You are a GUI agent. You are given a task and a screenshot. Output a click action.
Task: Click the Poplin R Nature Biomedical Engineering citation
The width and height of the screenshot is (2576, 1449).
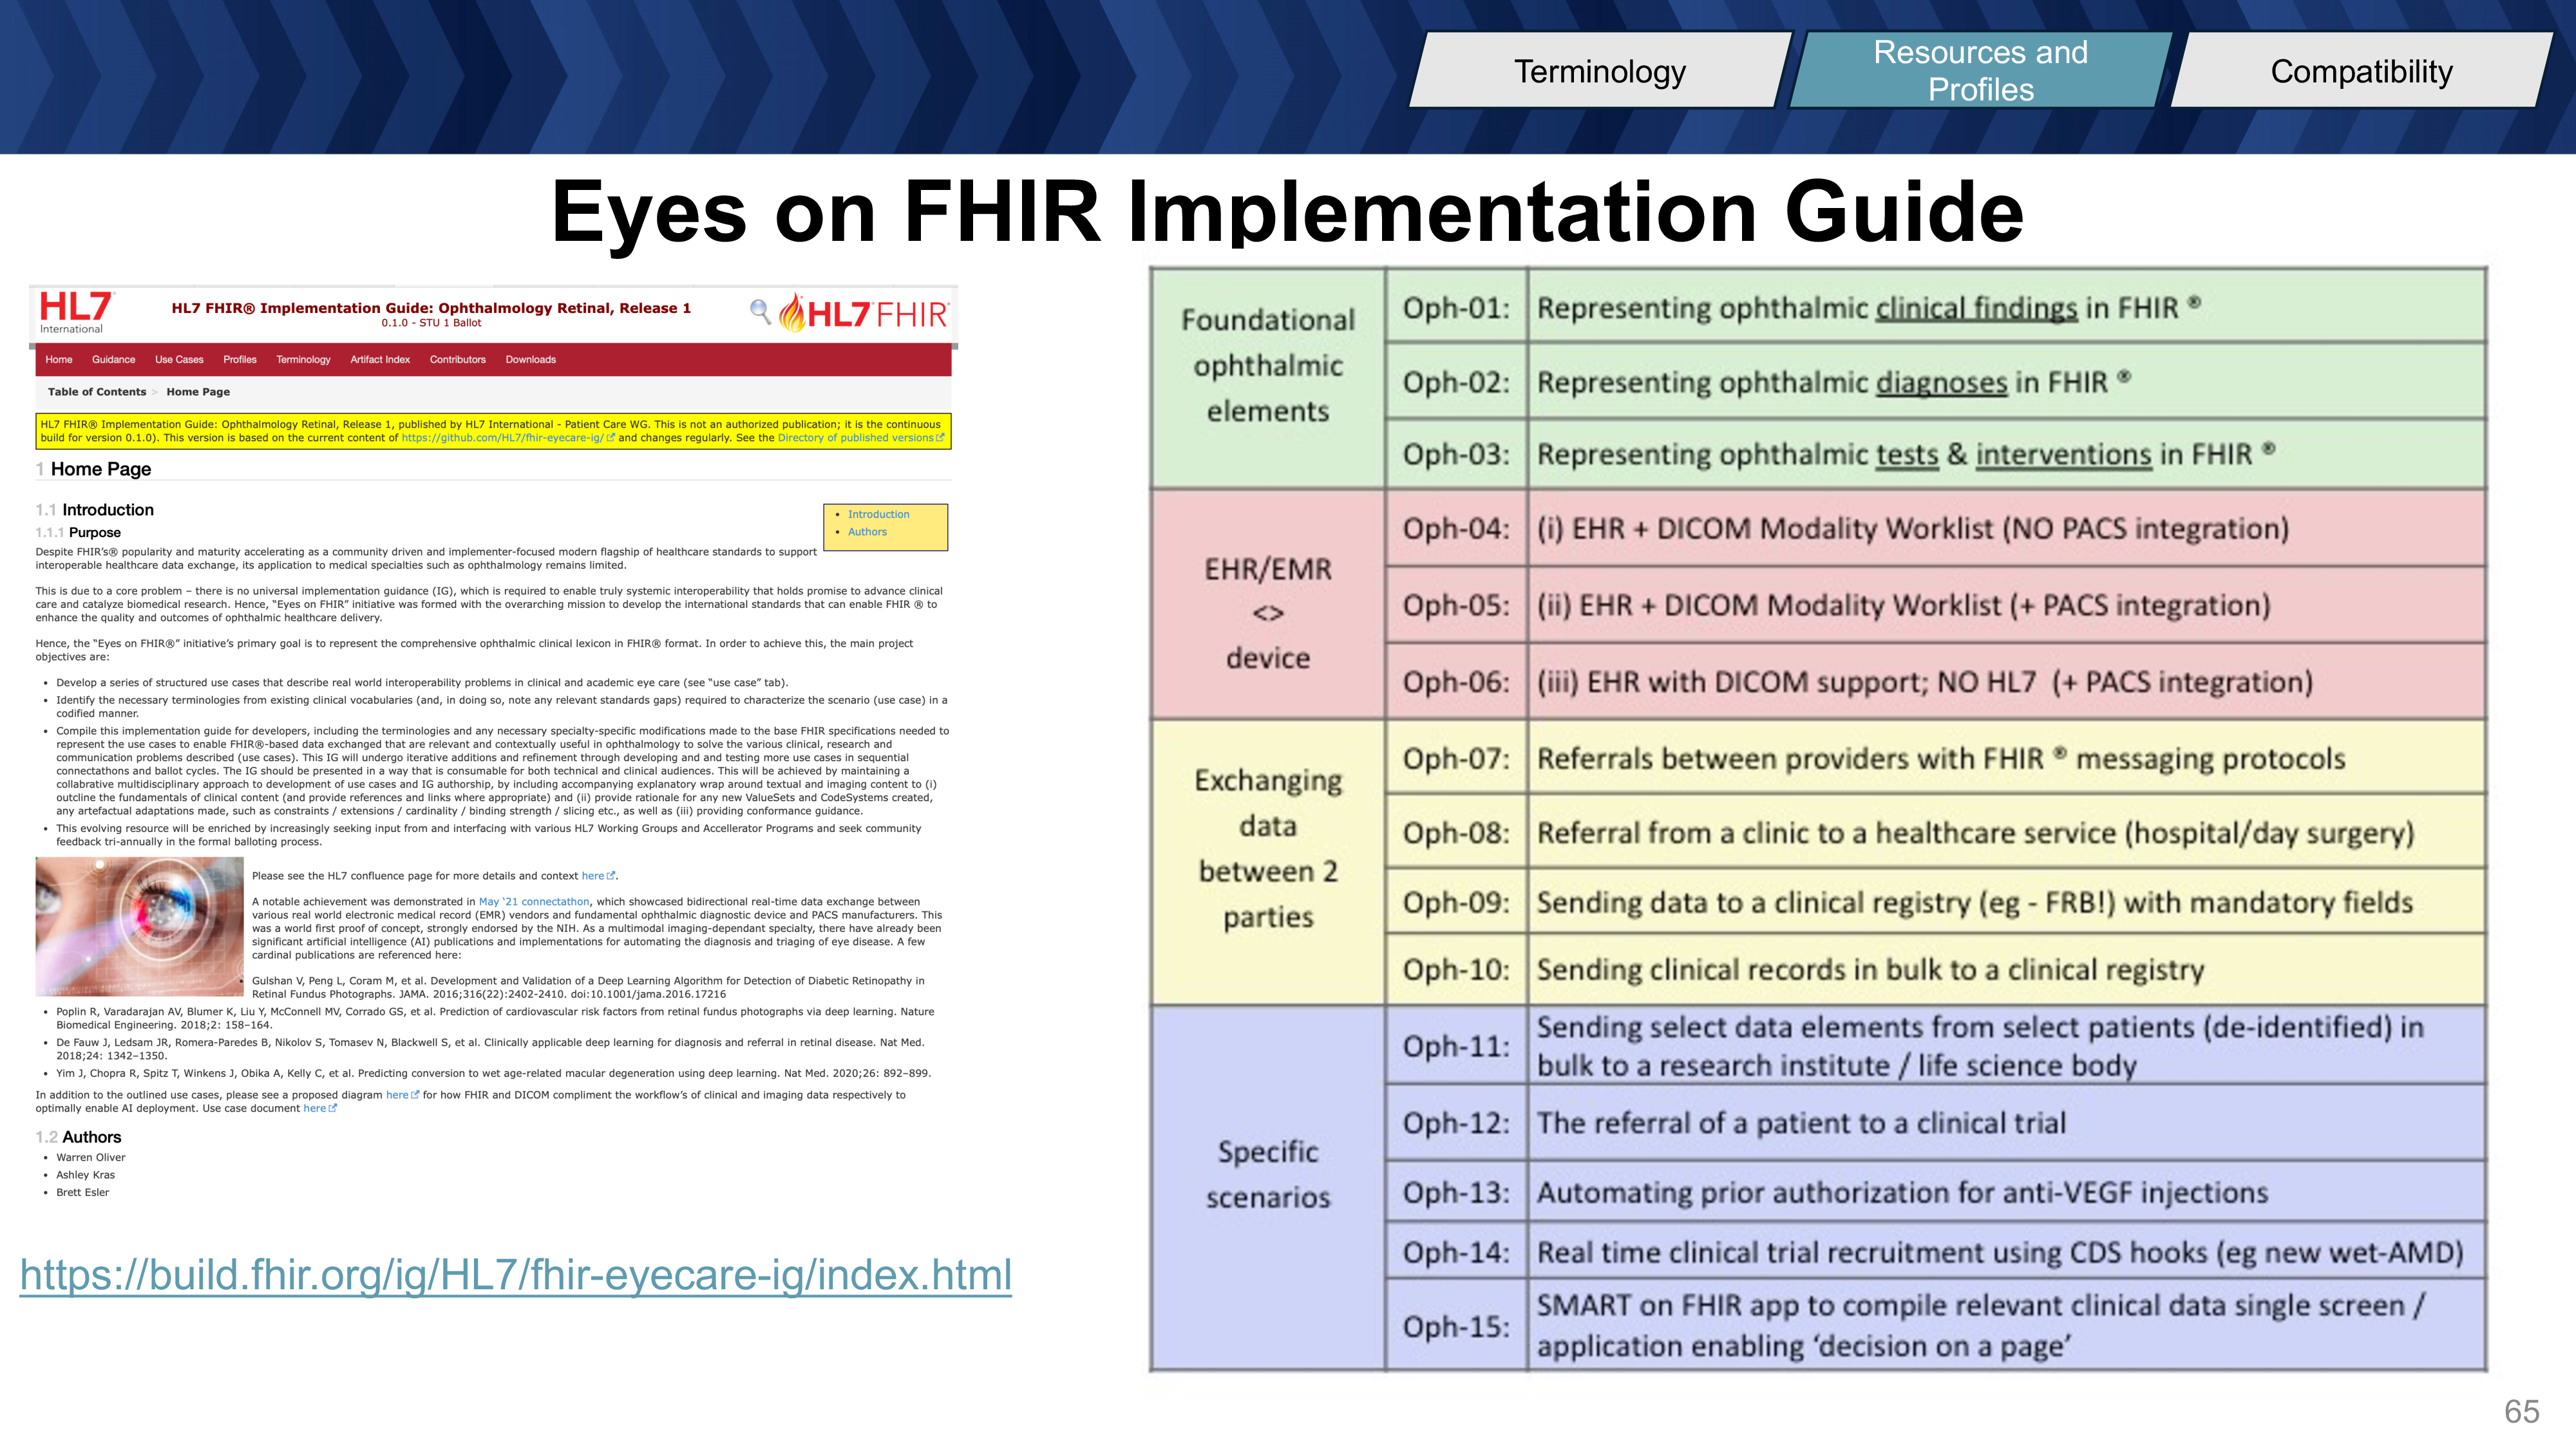(495, 1018)
